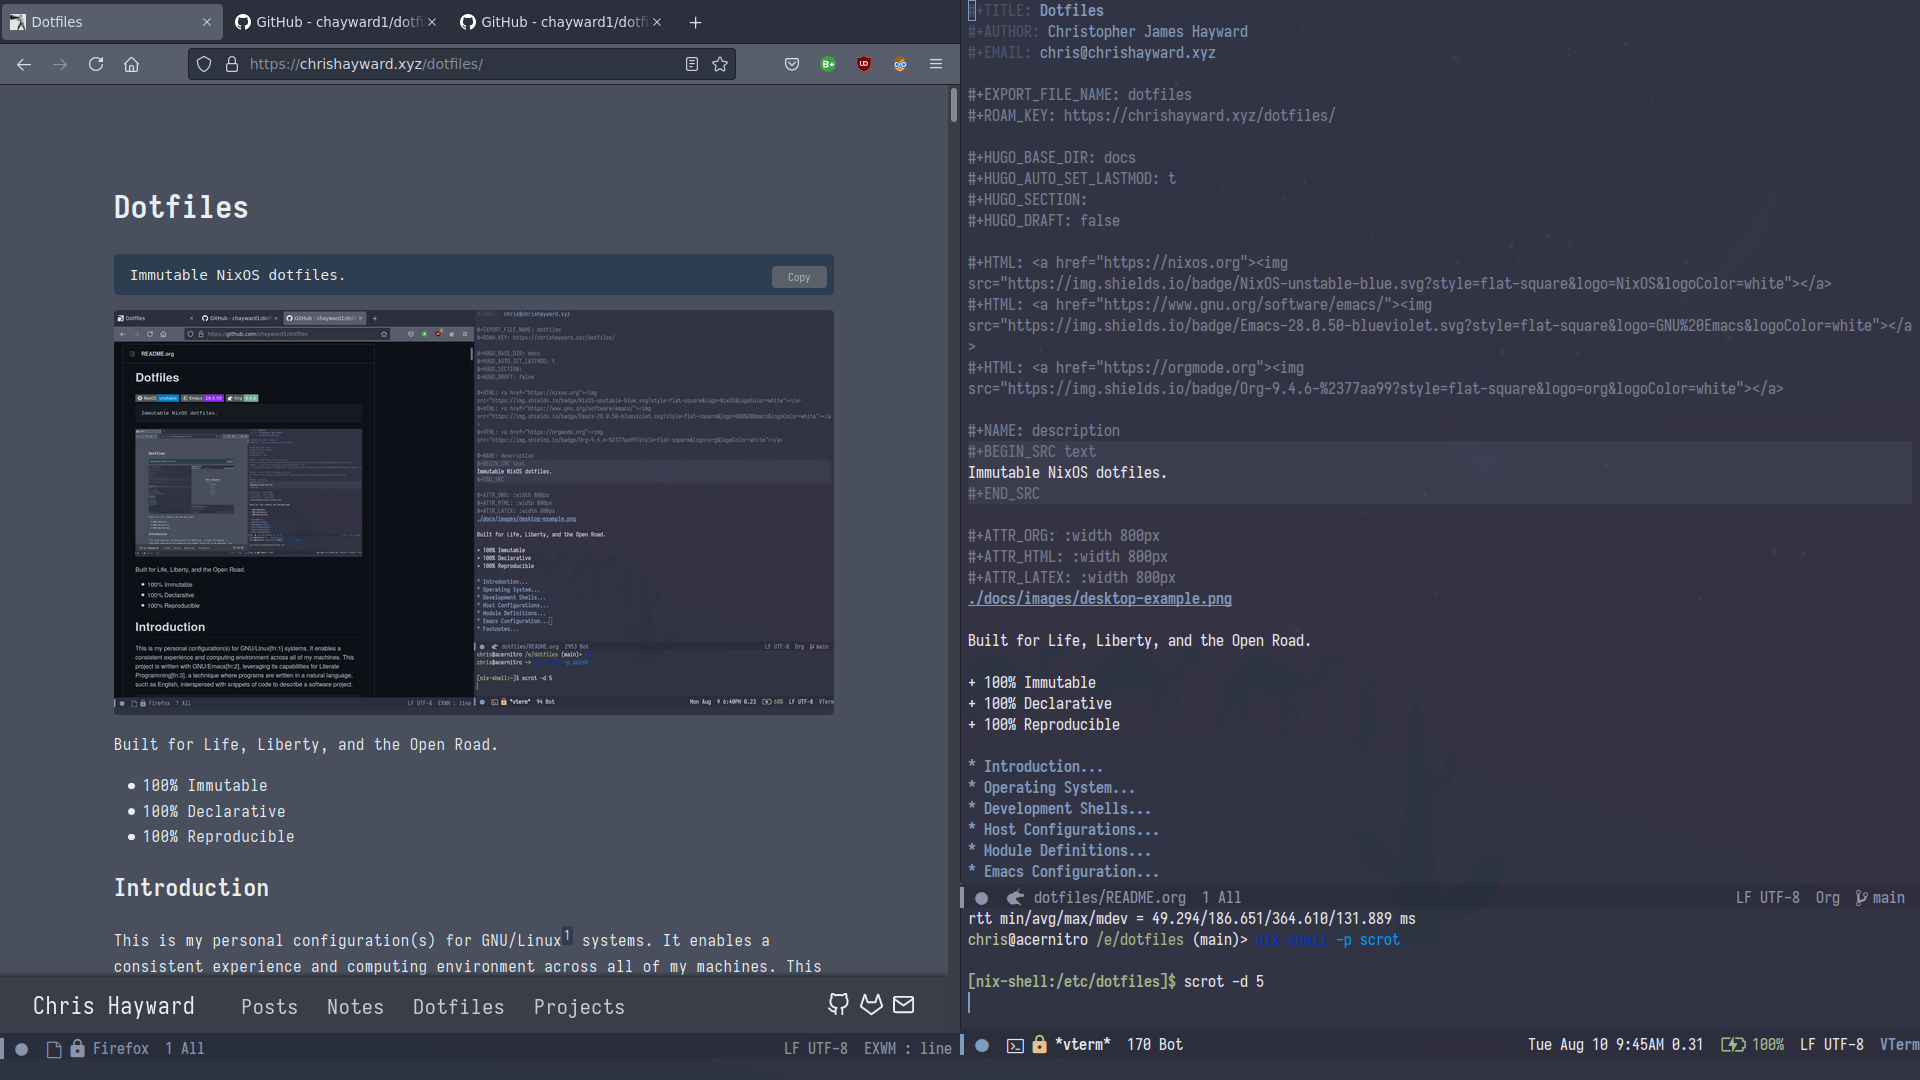Toggle the Firefox reader view icon
Image resolution: width=1920 pixels, height=1080 pixels.
(690, 63)
